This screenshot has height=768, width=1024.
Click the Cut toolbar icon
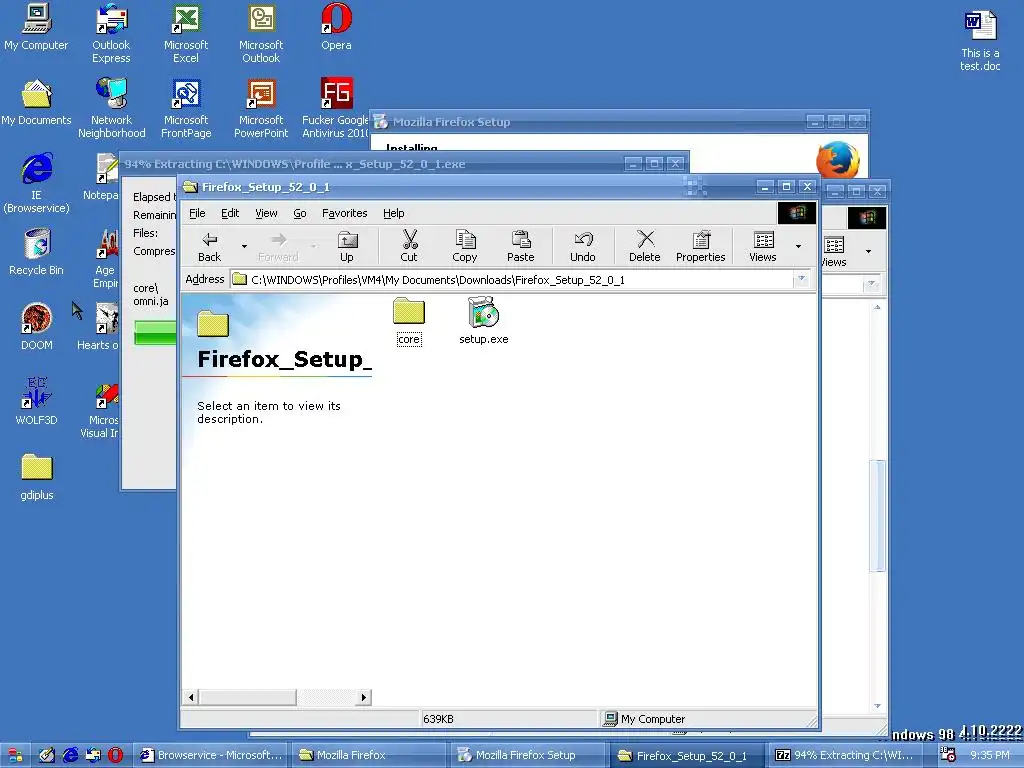coord(409,246)
